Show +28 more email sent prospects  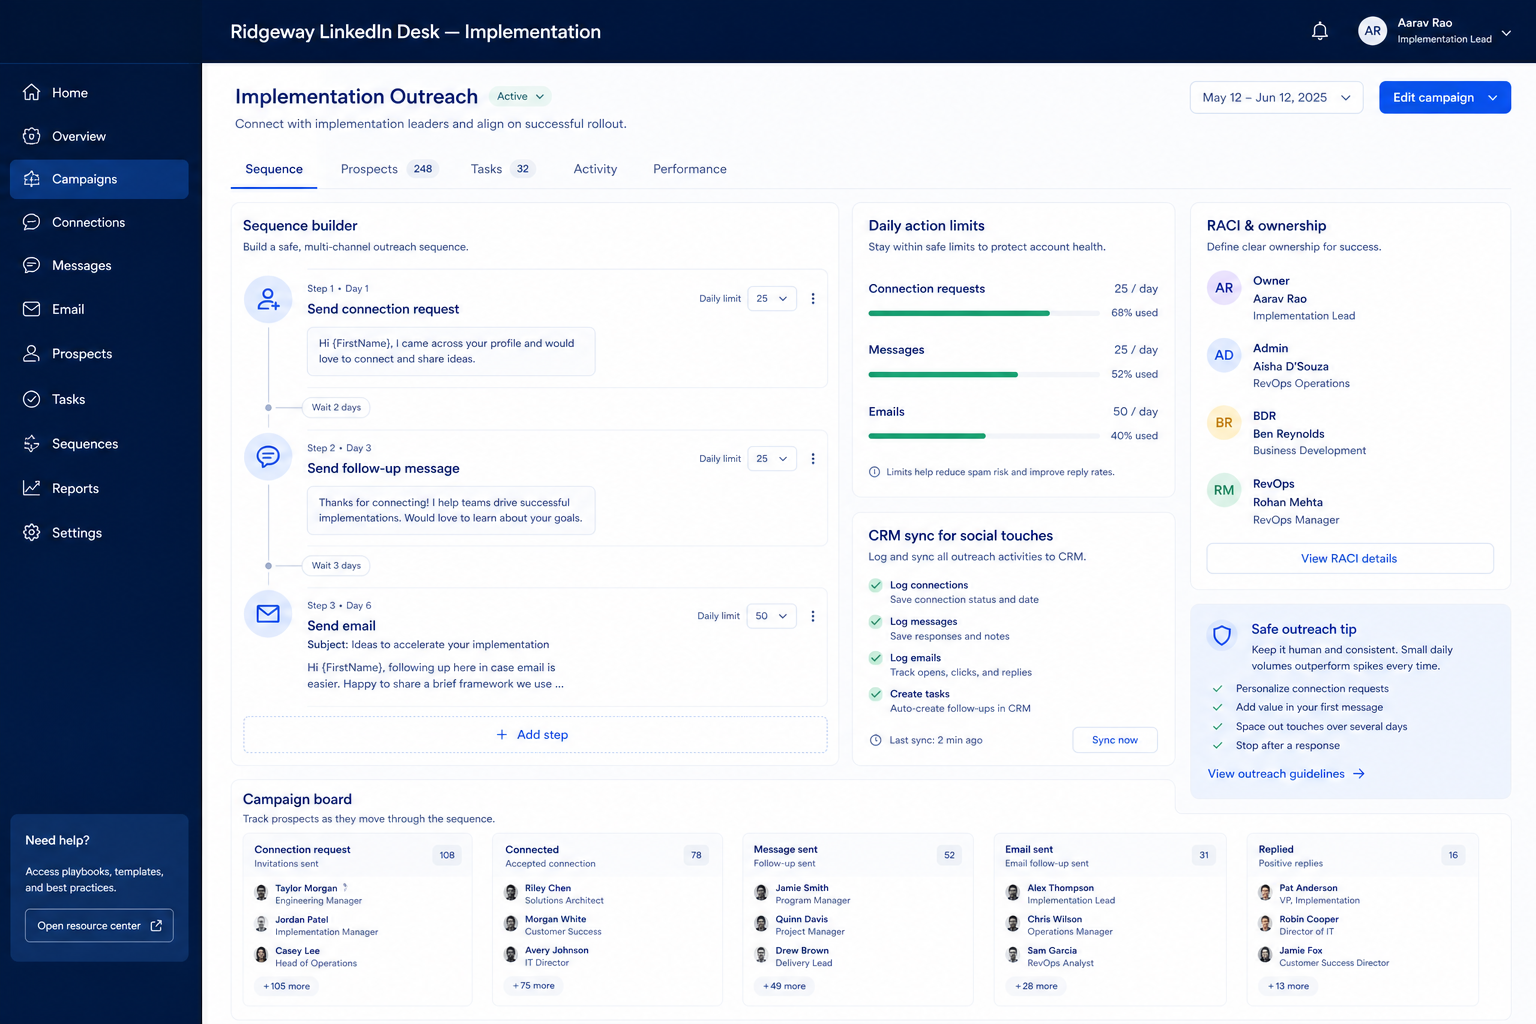pos(1036,986)
